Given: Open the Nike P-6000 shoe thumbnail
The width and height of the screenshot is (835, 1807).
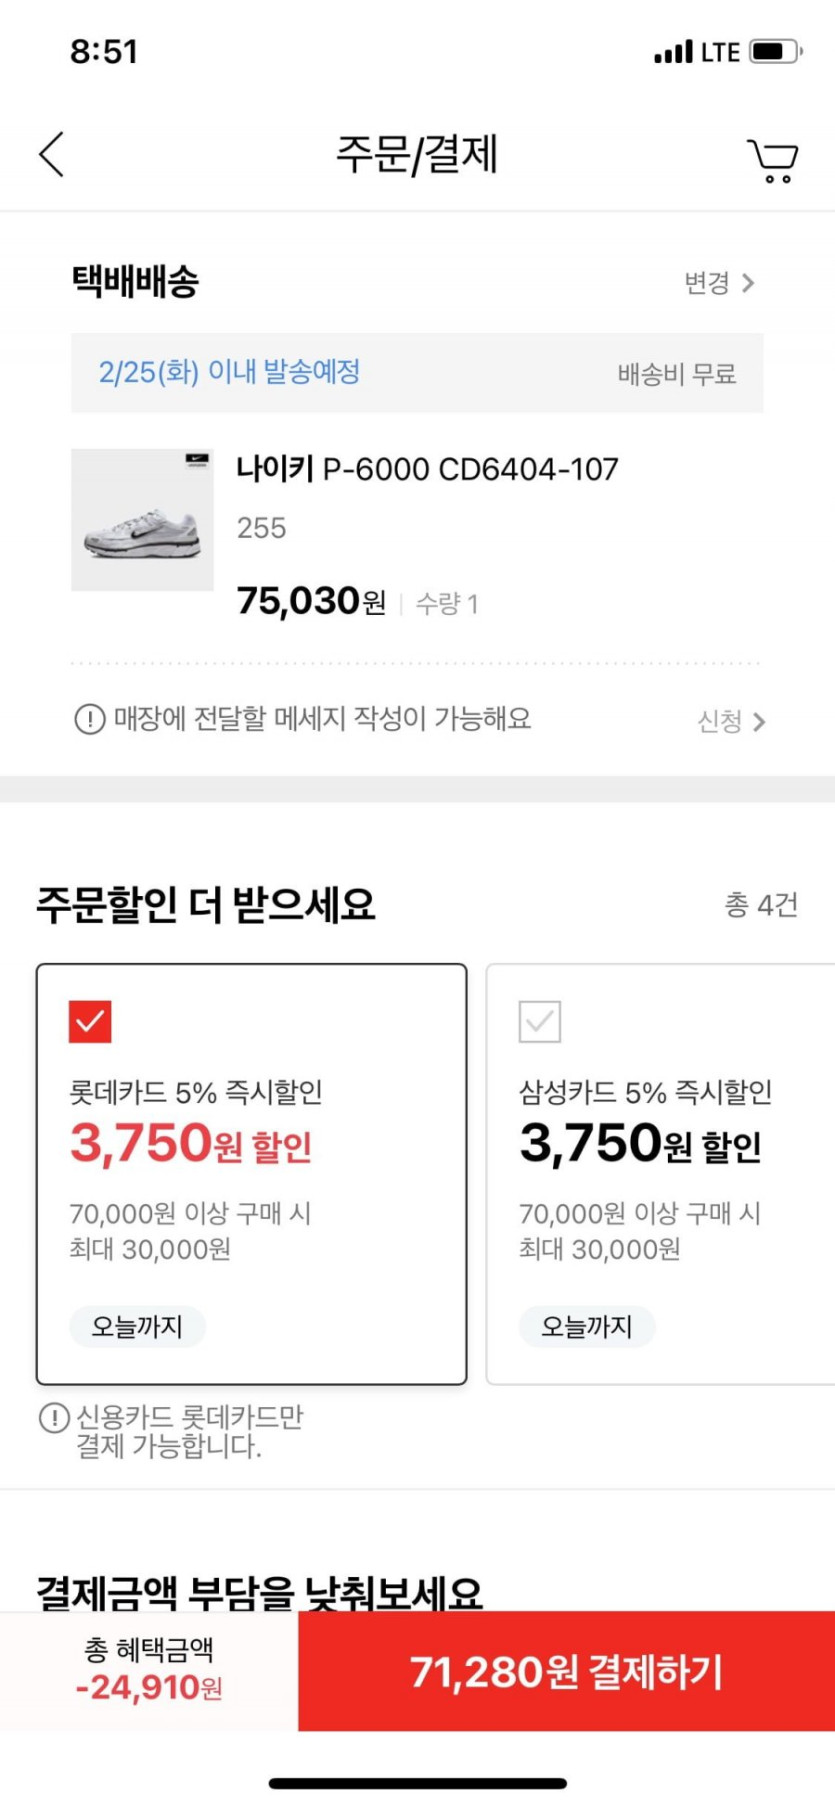Looking at the screenshot, I should pyautogui.click(x=142, y=520).
